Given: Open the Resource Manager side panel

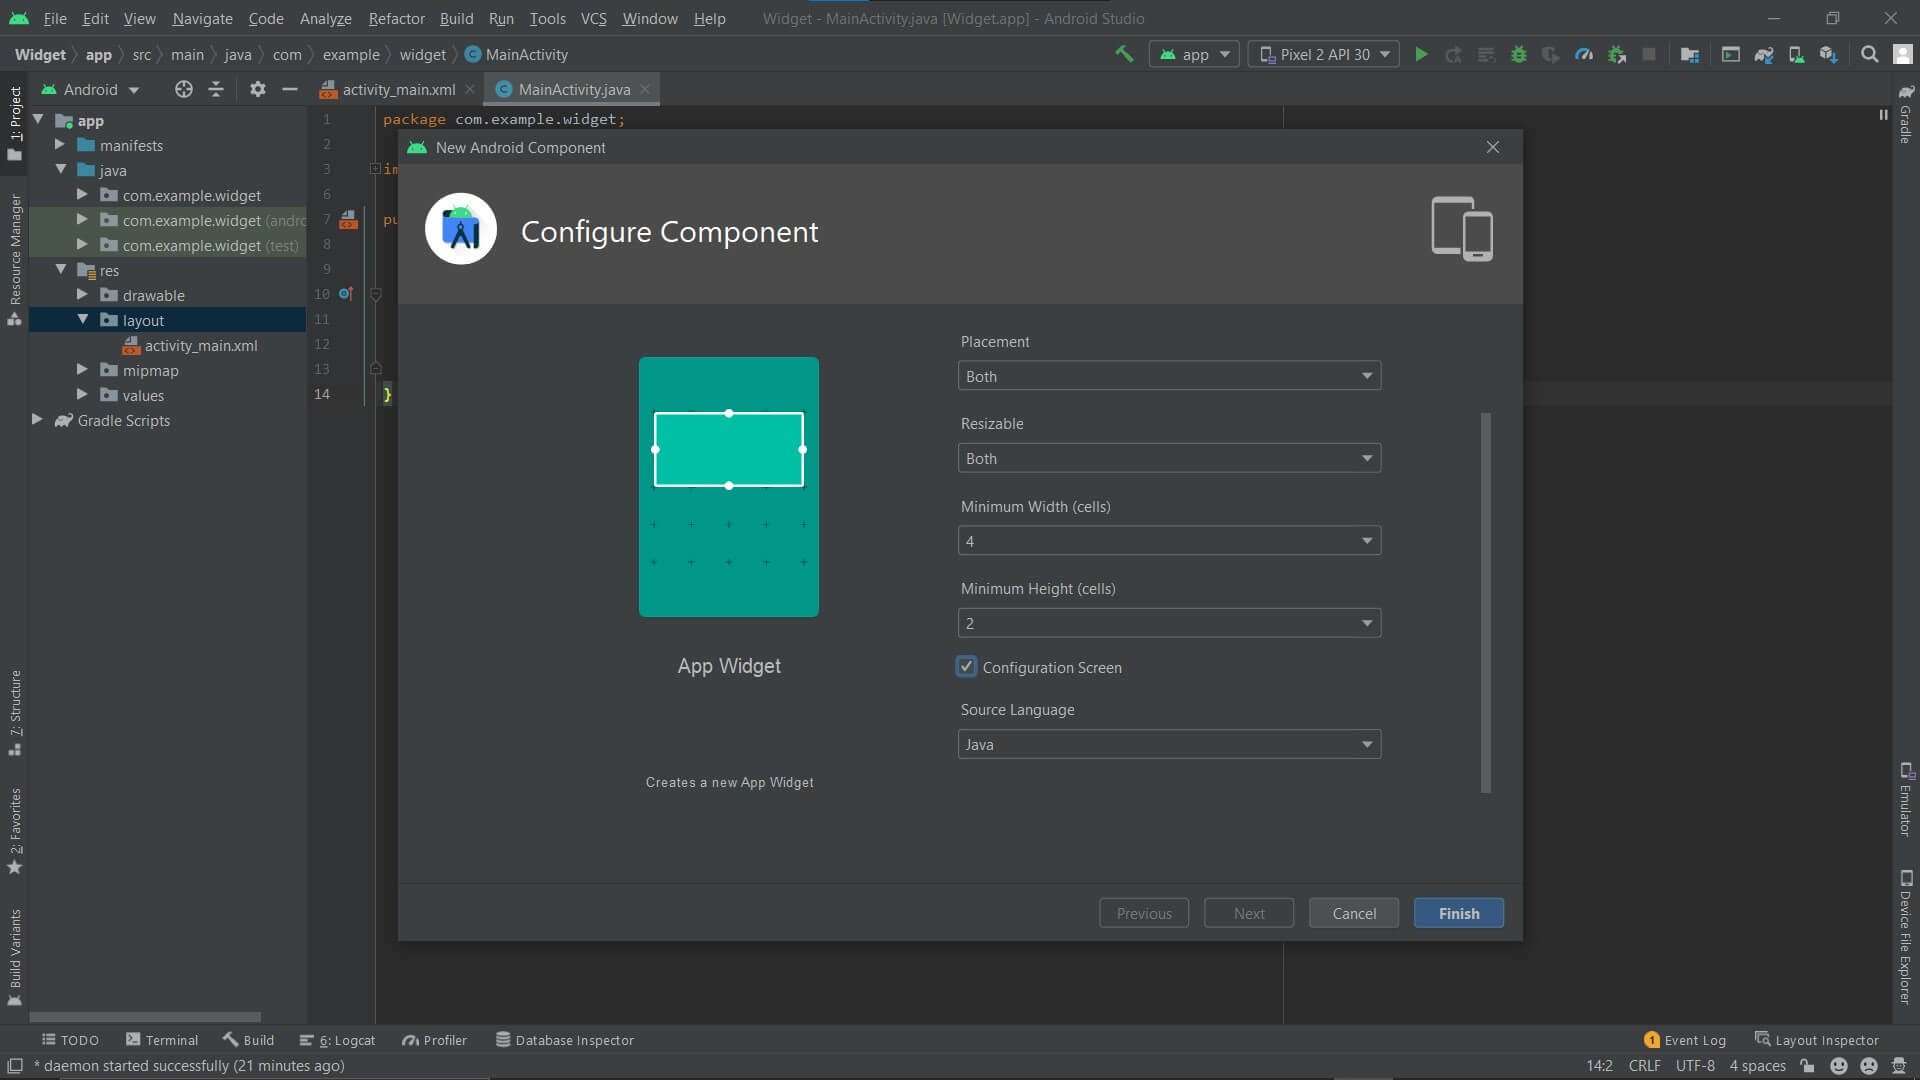Looking at the screenshot, I should pyautogui.click(x=14, y=260).
